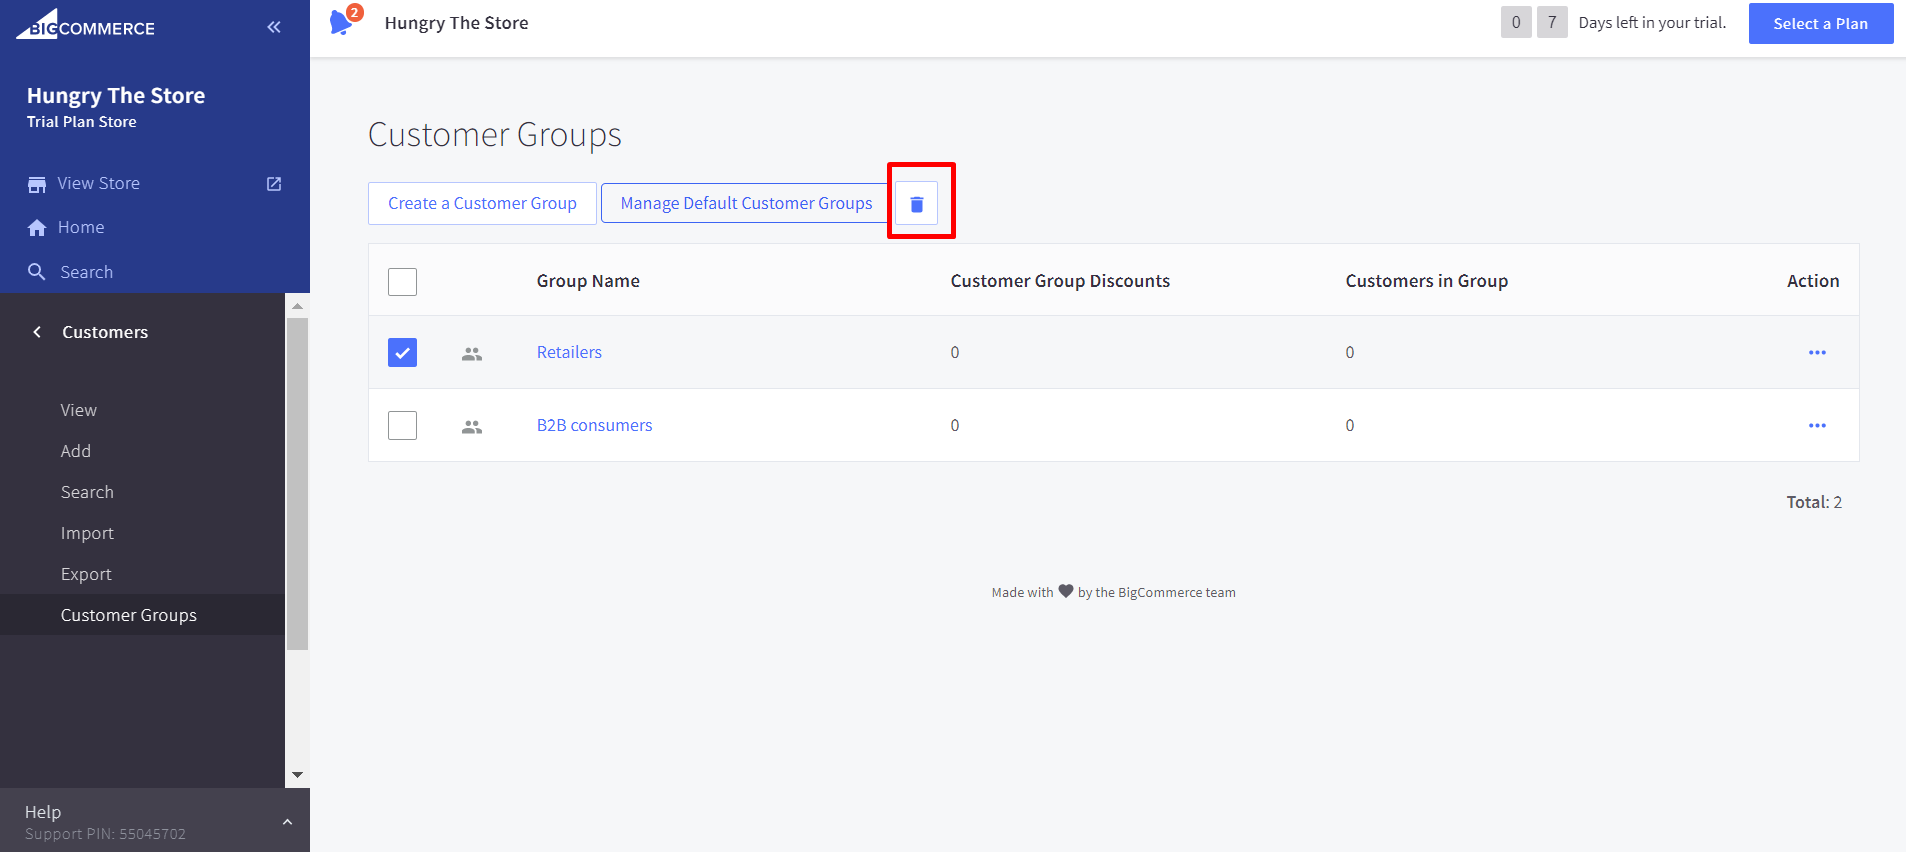This screenshot has height=852, width=1906.
Task: Open the action menu for B2B consumers
Action: (x=1817, y=425)
